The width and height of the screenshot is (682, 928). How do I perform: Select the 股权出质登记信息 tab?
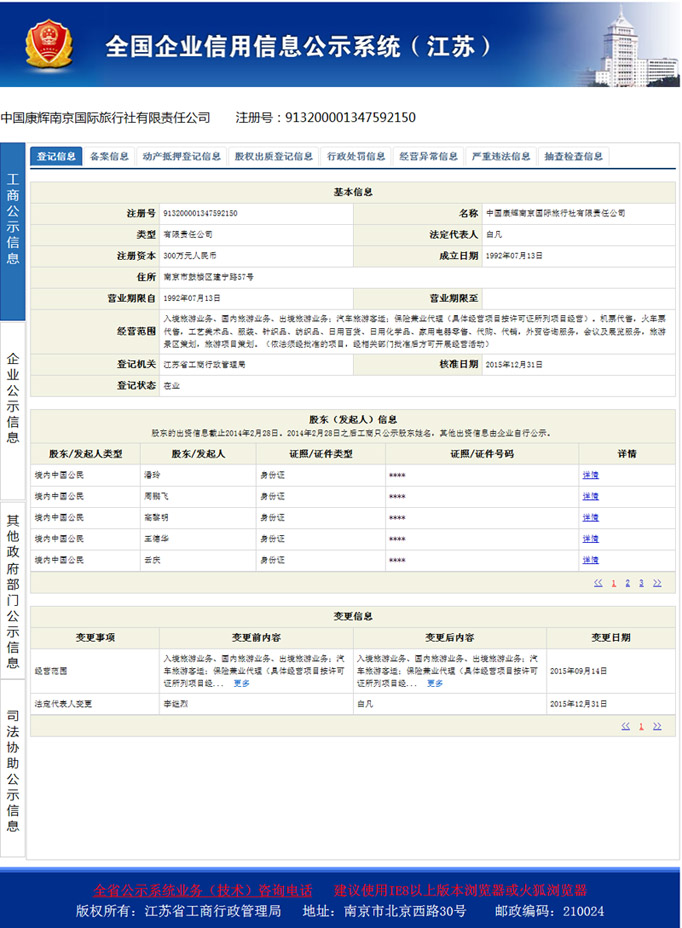pyautogui.click(x=274, y=156)
